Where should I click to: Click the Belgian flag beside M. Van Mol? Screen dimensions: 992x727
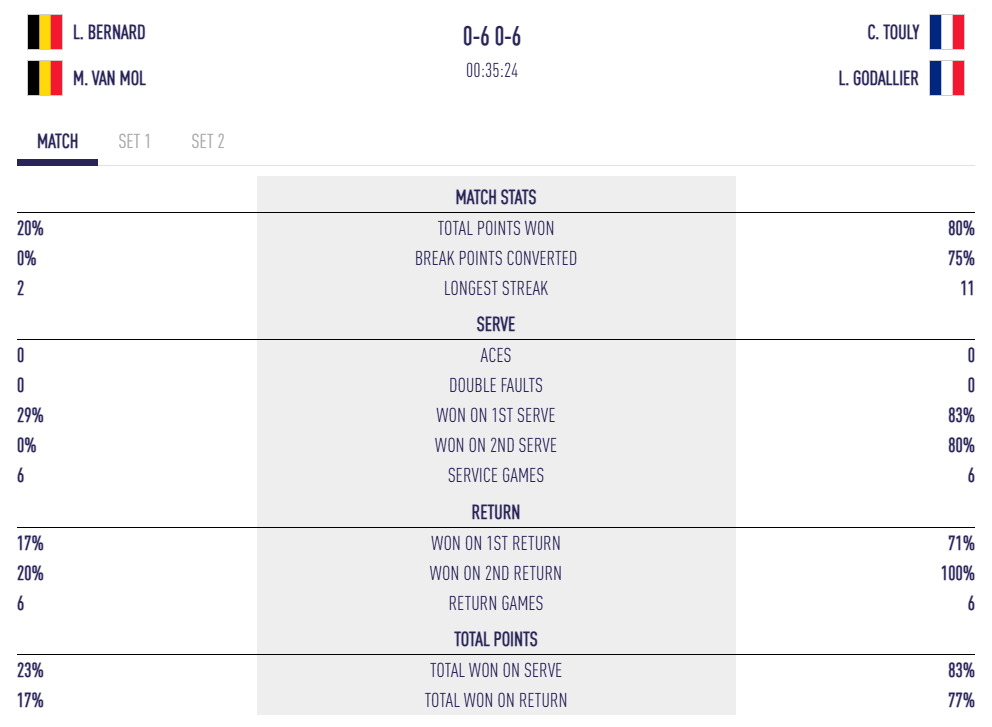(x=45, y=78)
